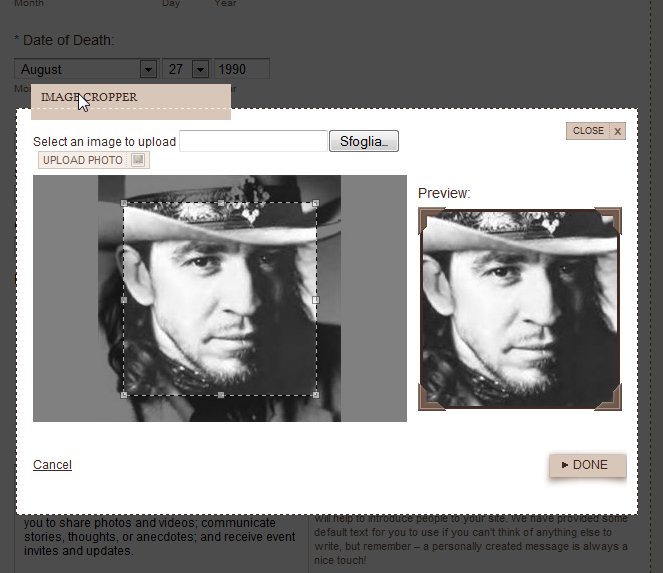Click the top-right crop handle
The height and width of the screenshot is (573, 663).
pos(316,203)
